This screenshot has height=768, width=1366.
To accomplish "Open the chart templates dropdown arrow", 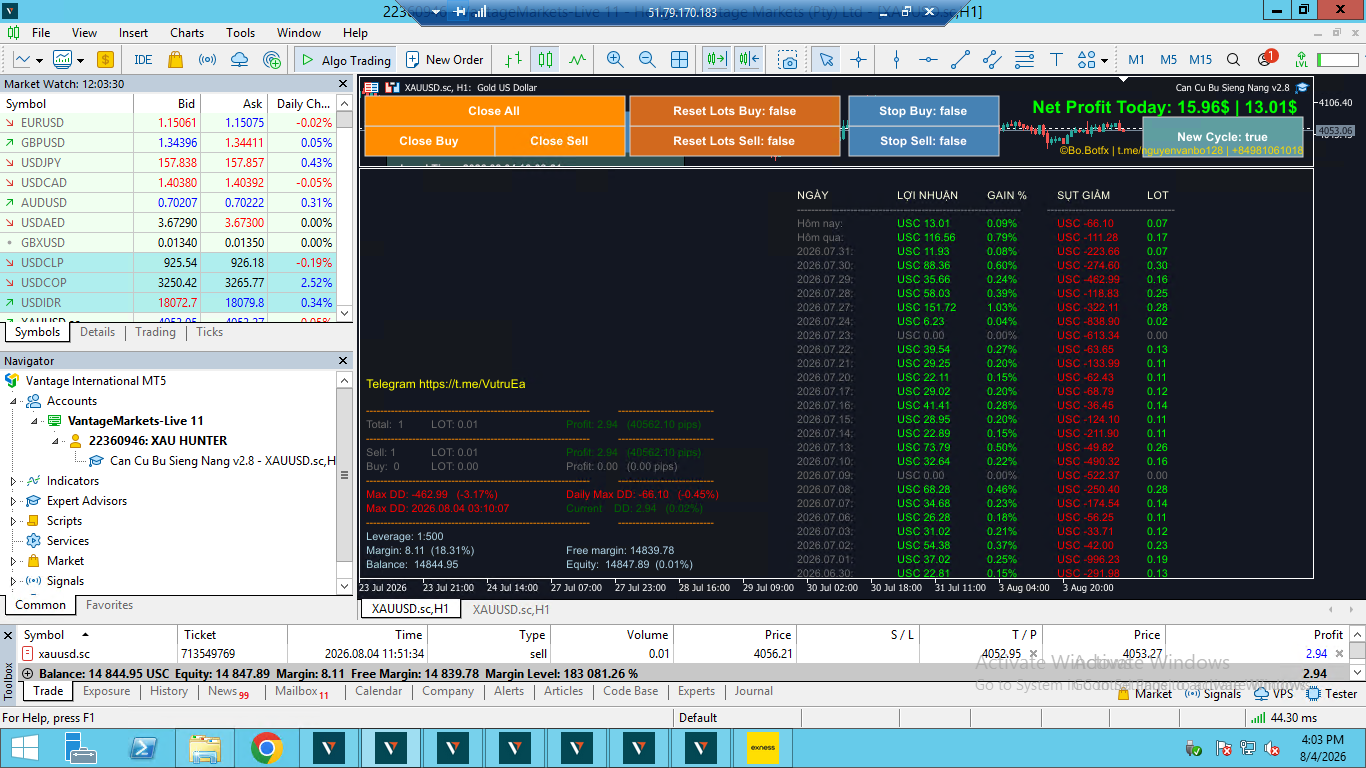I will coord(78,60).
